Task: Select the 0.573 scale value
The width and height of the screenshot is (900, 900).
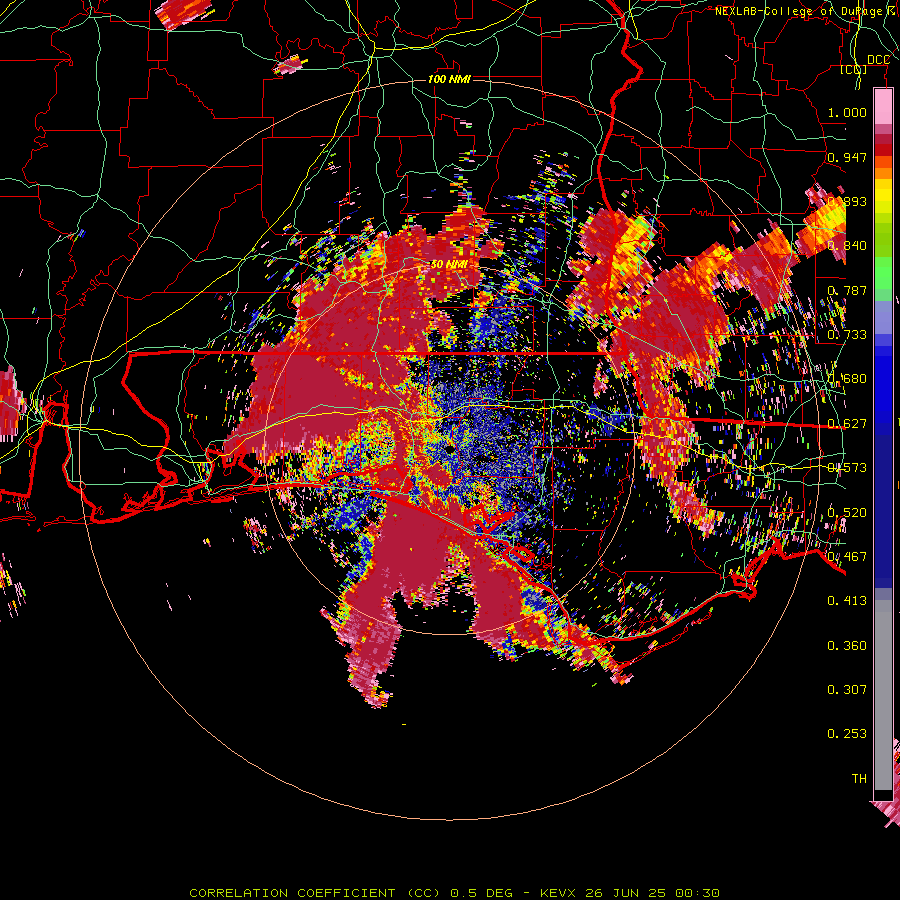Action: (847, 468)
